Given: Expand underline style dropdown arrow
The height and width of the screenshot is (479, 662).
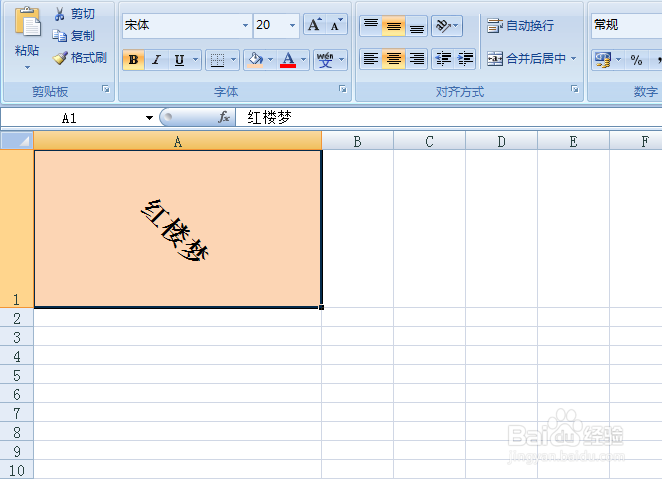Looking at the screenshot, I should click(195, 60).
